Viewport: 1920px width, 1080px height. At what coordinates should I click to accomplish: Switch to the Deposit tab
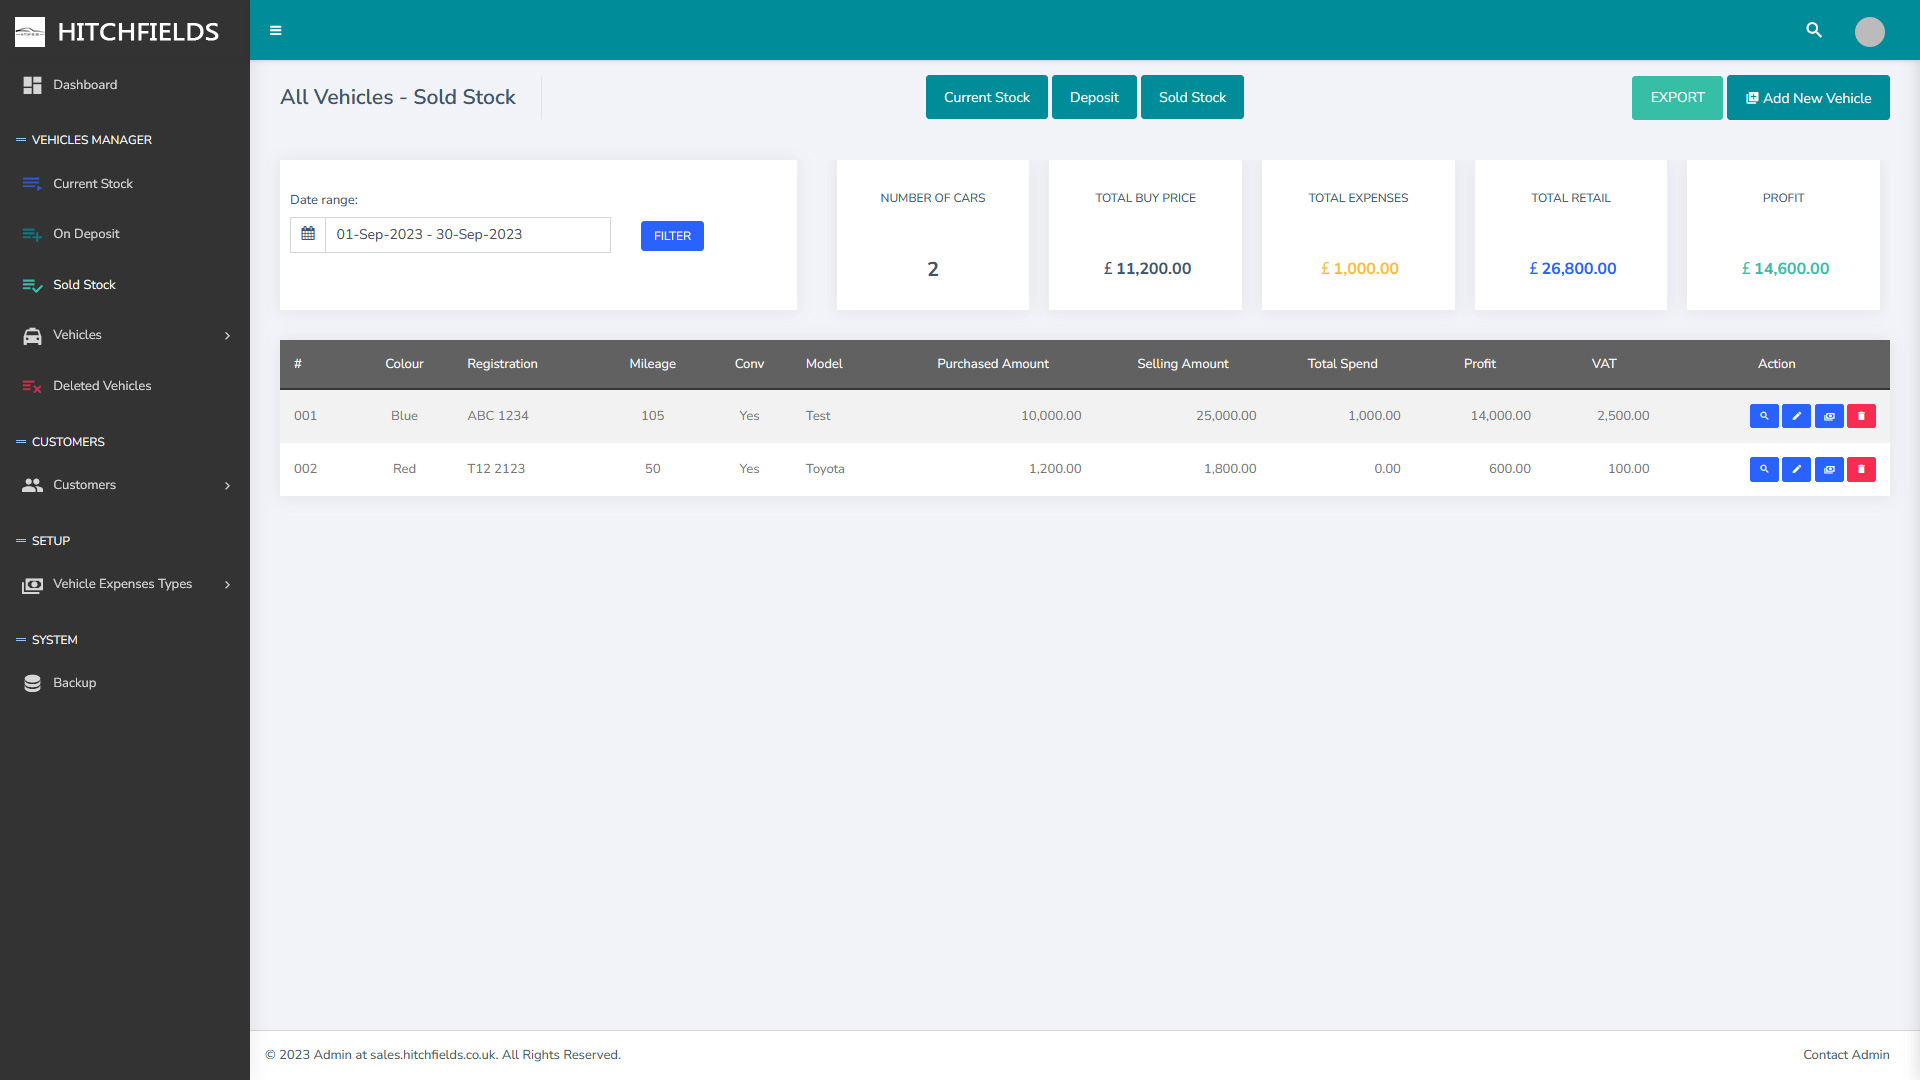pos(1094,97)
